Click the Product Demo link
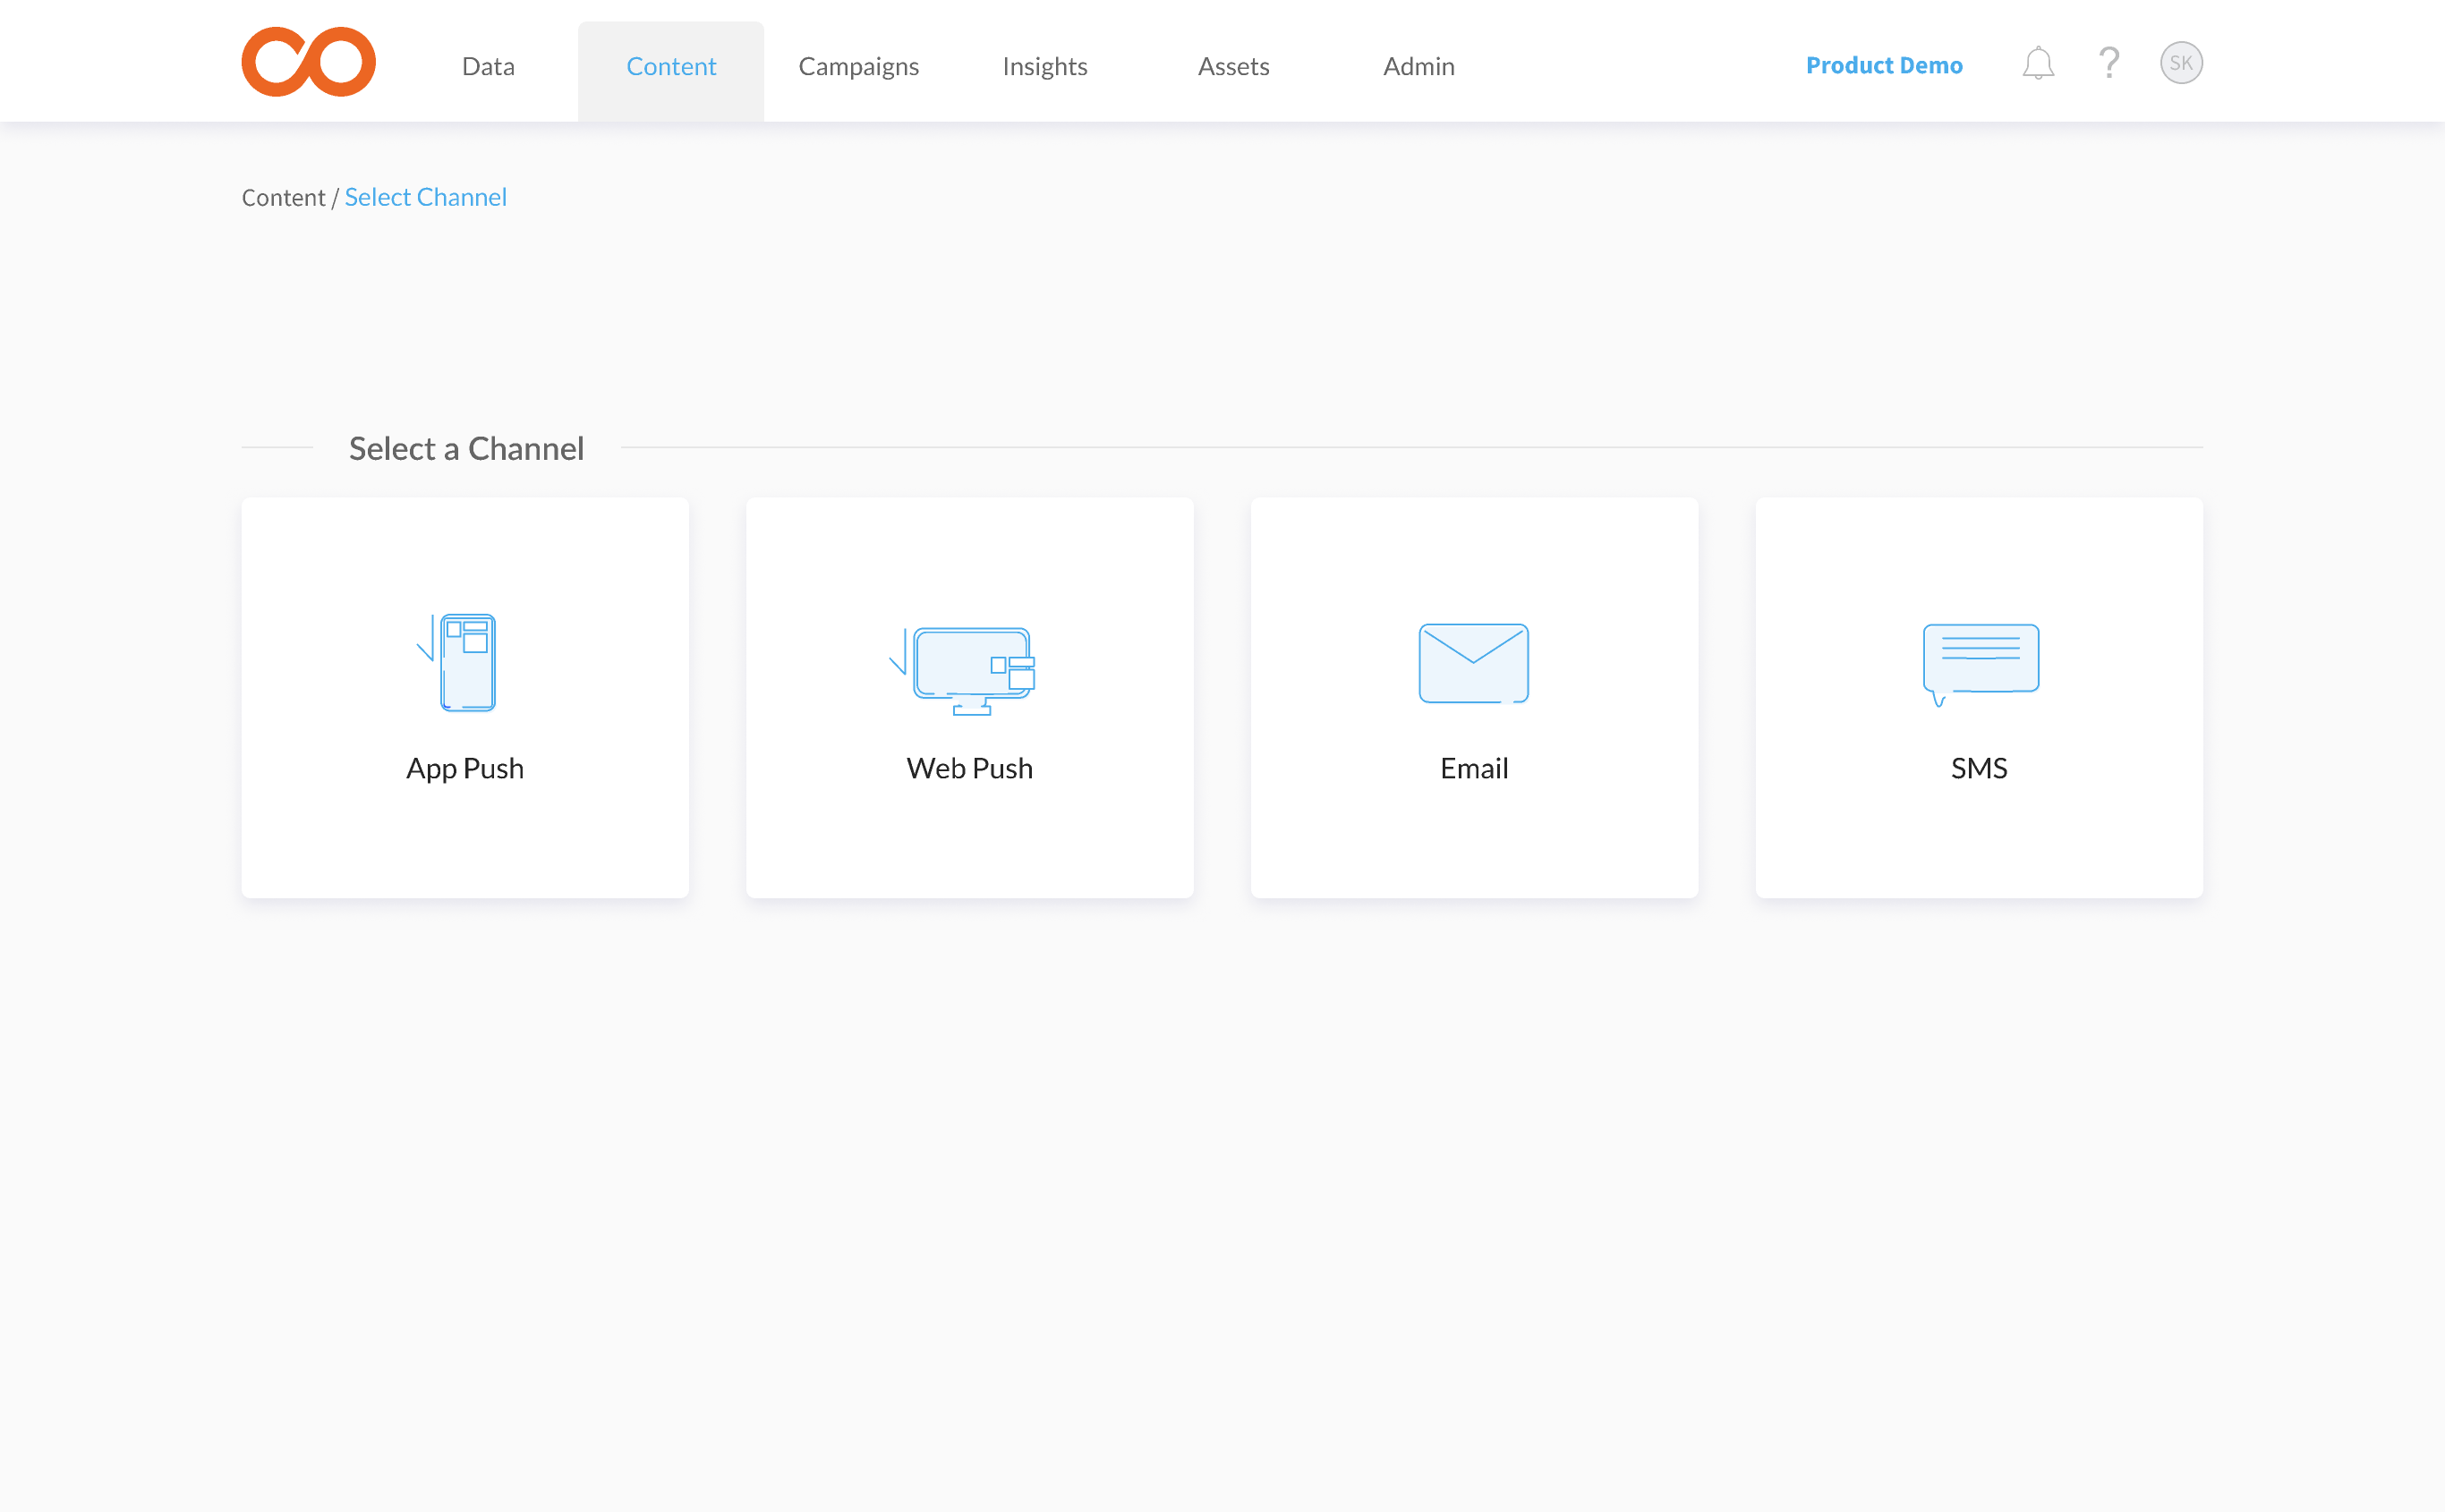The image size is (2445, 1512). [x=1883, y=65]
